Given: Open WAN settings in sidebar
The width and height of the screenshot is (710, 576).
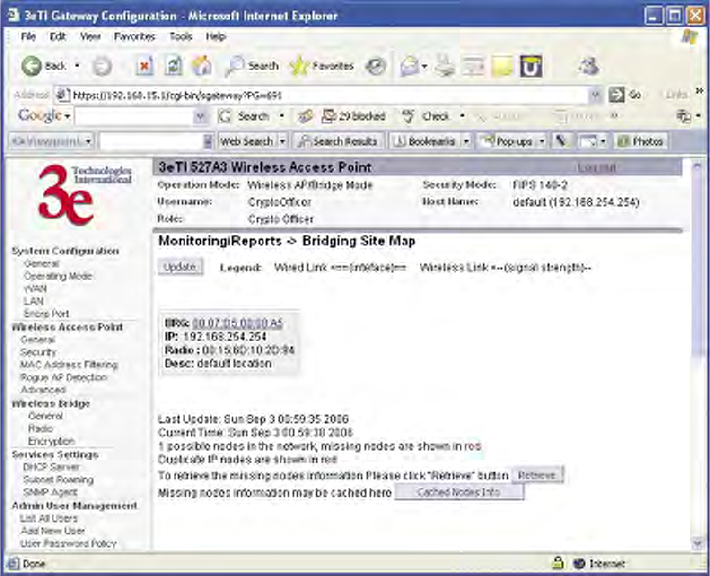Looking at the screenshot, I should [x=35, y=289].
